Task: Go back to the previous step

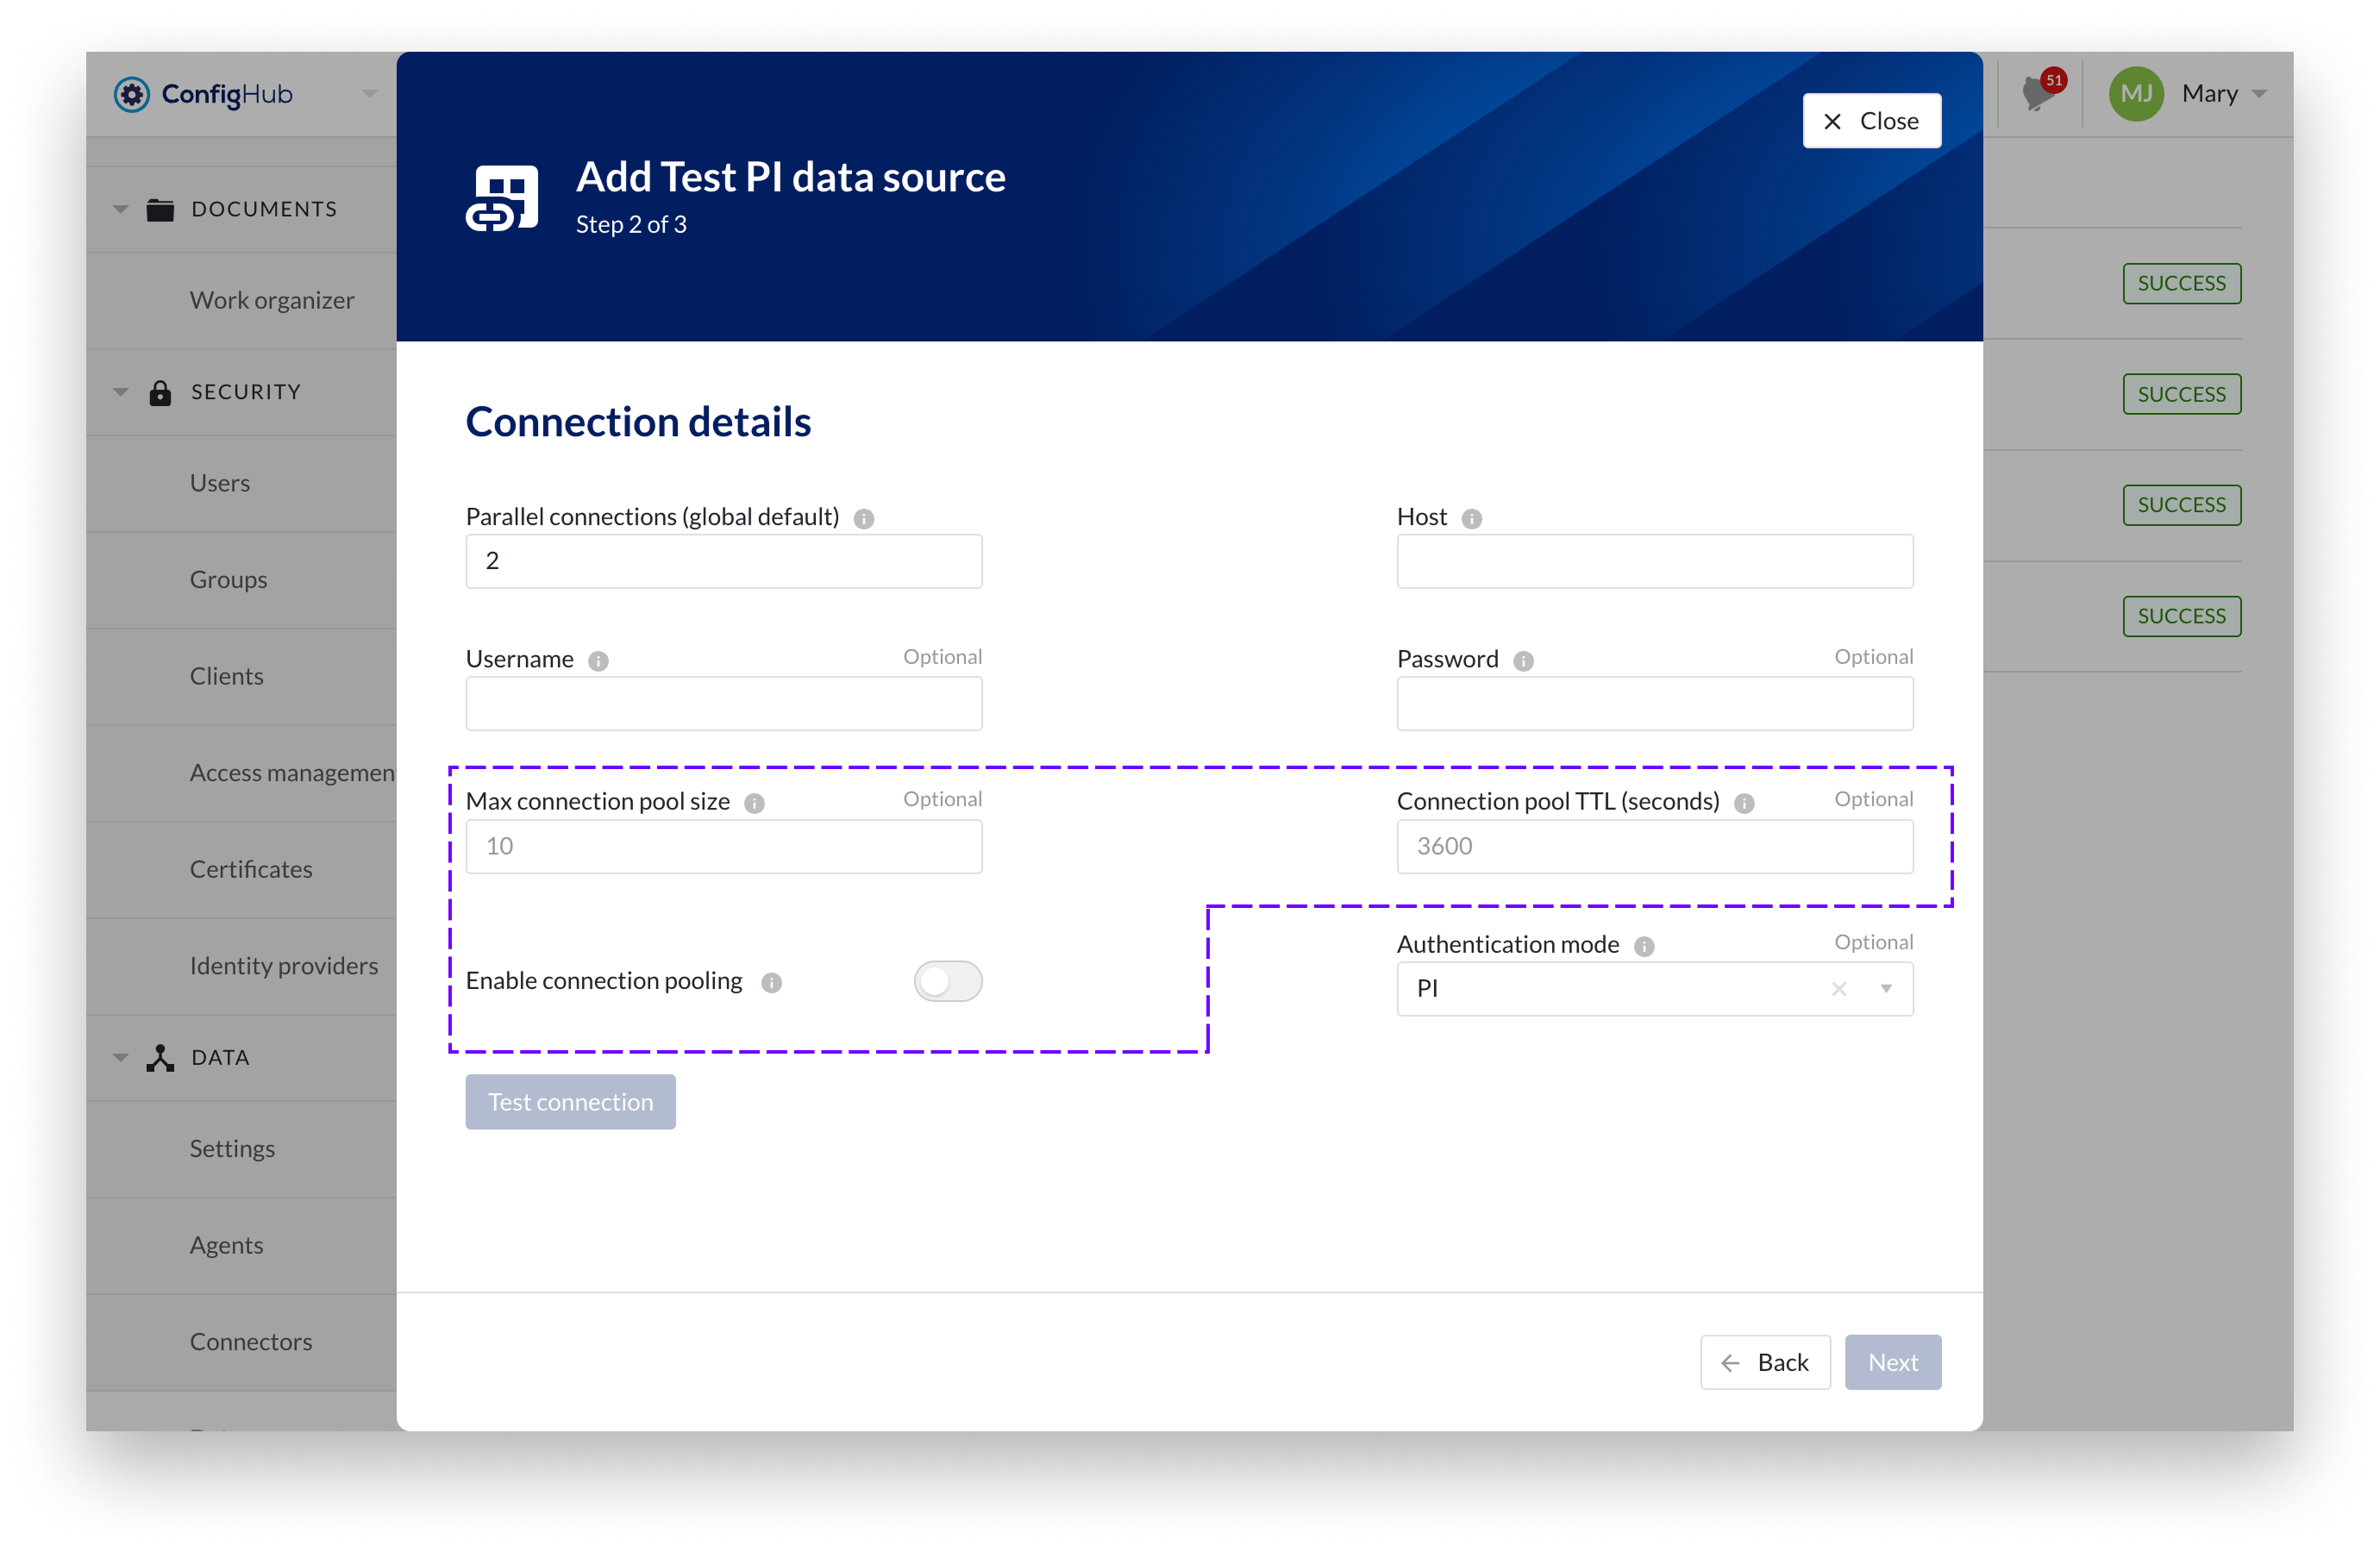Action: pyautogui.click(x=1765, y=1362)
